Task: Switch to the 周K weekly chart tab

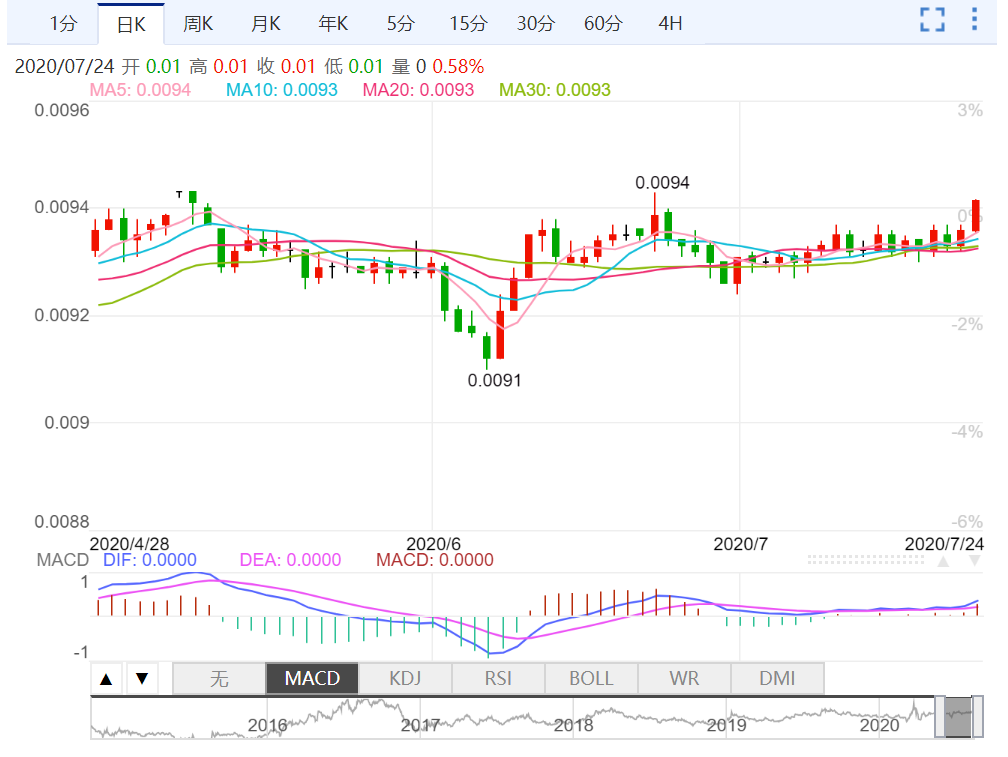Action: tap(198, 23)
